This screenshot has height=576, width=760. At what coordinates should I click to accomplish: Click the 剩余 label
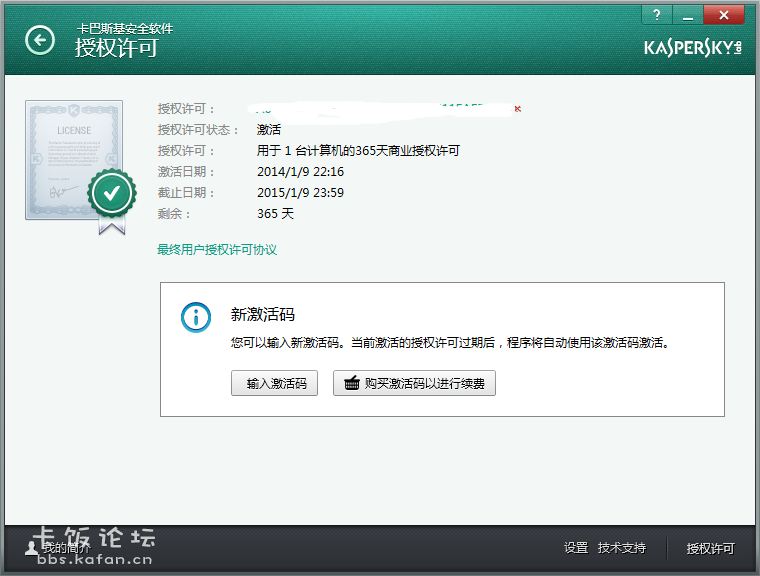(x=174, y=213)
